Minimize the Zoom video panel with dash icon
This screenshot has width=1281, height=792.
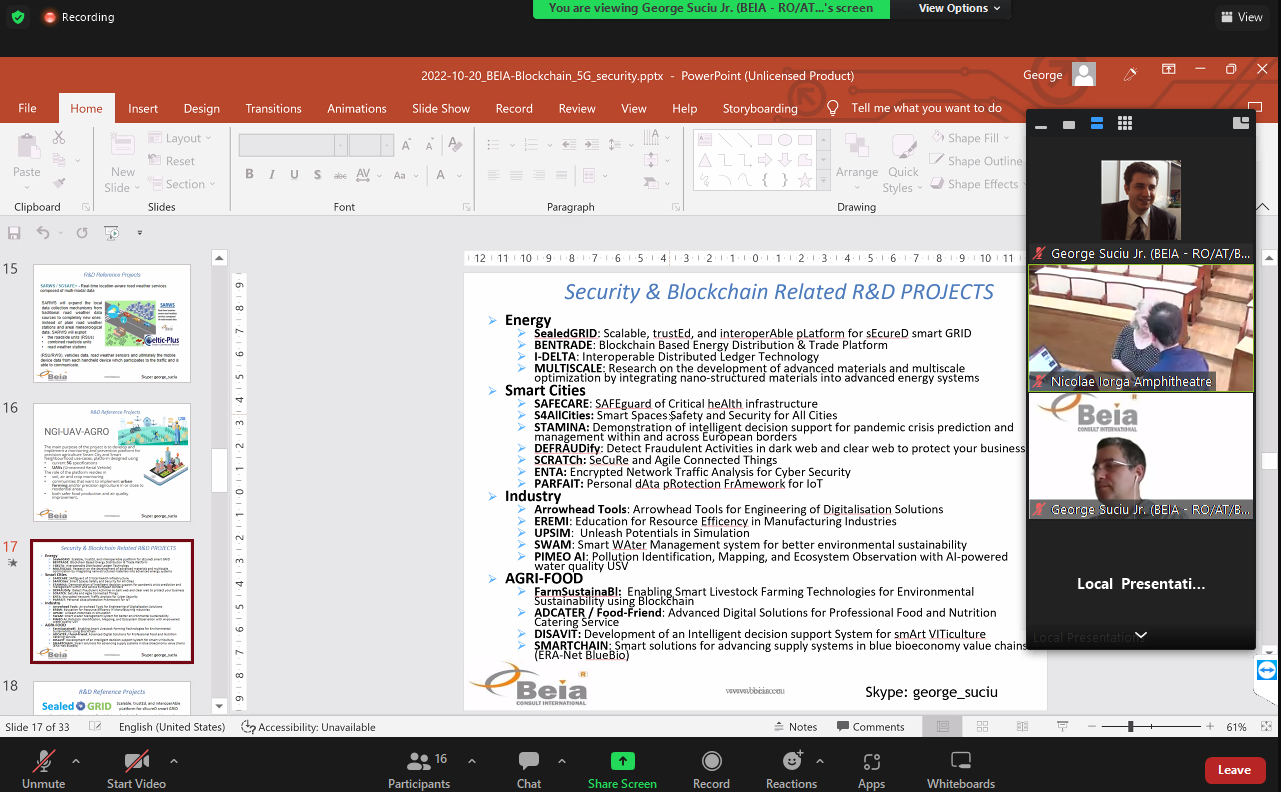coord(1041,125)
